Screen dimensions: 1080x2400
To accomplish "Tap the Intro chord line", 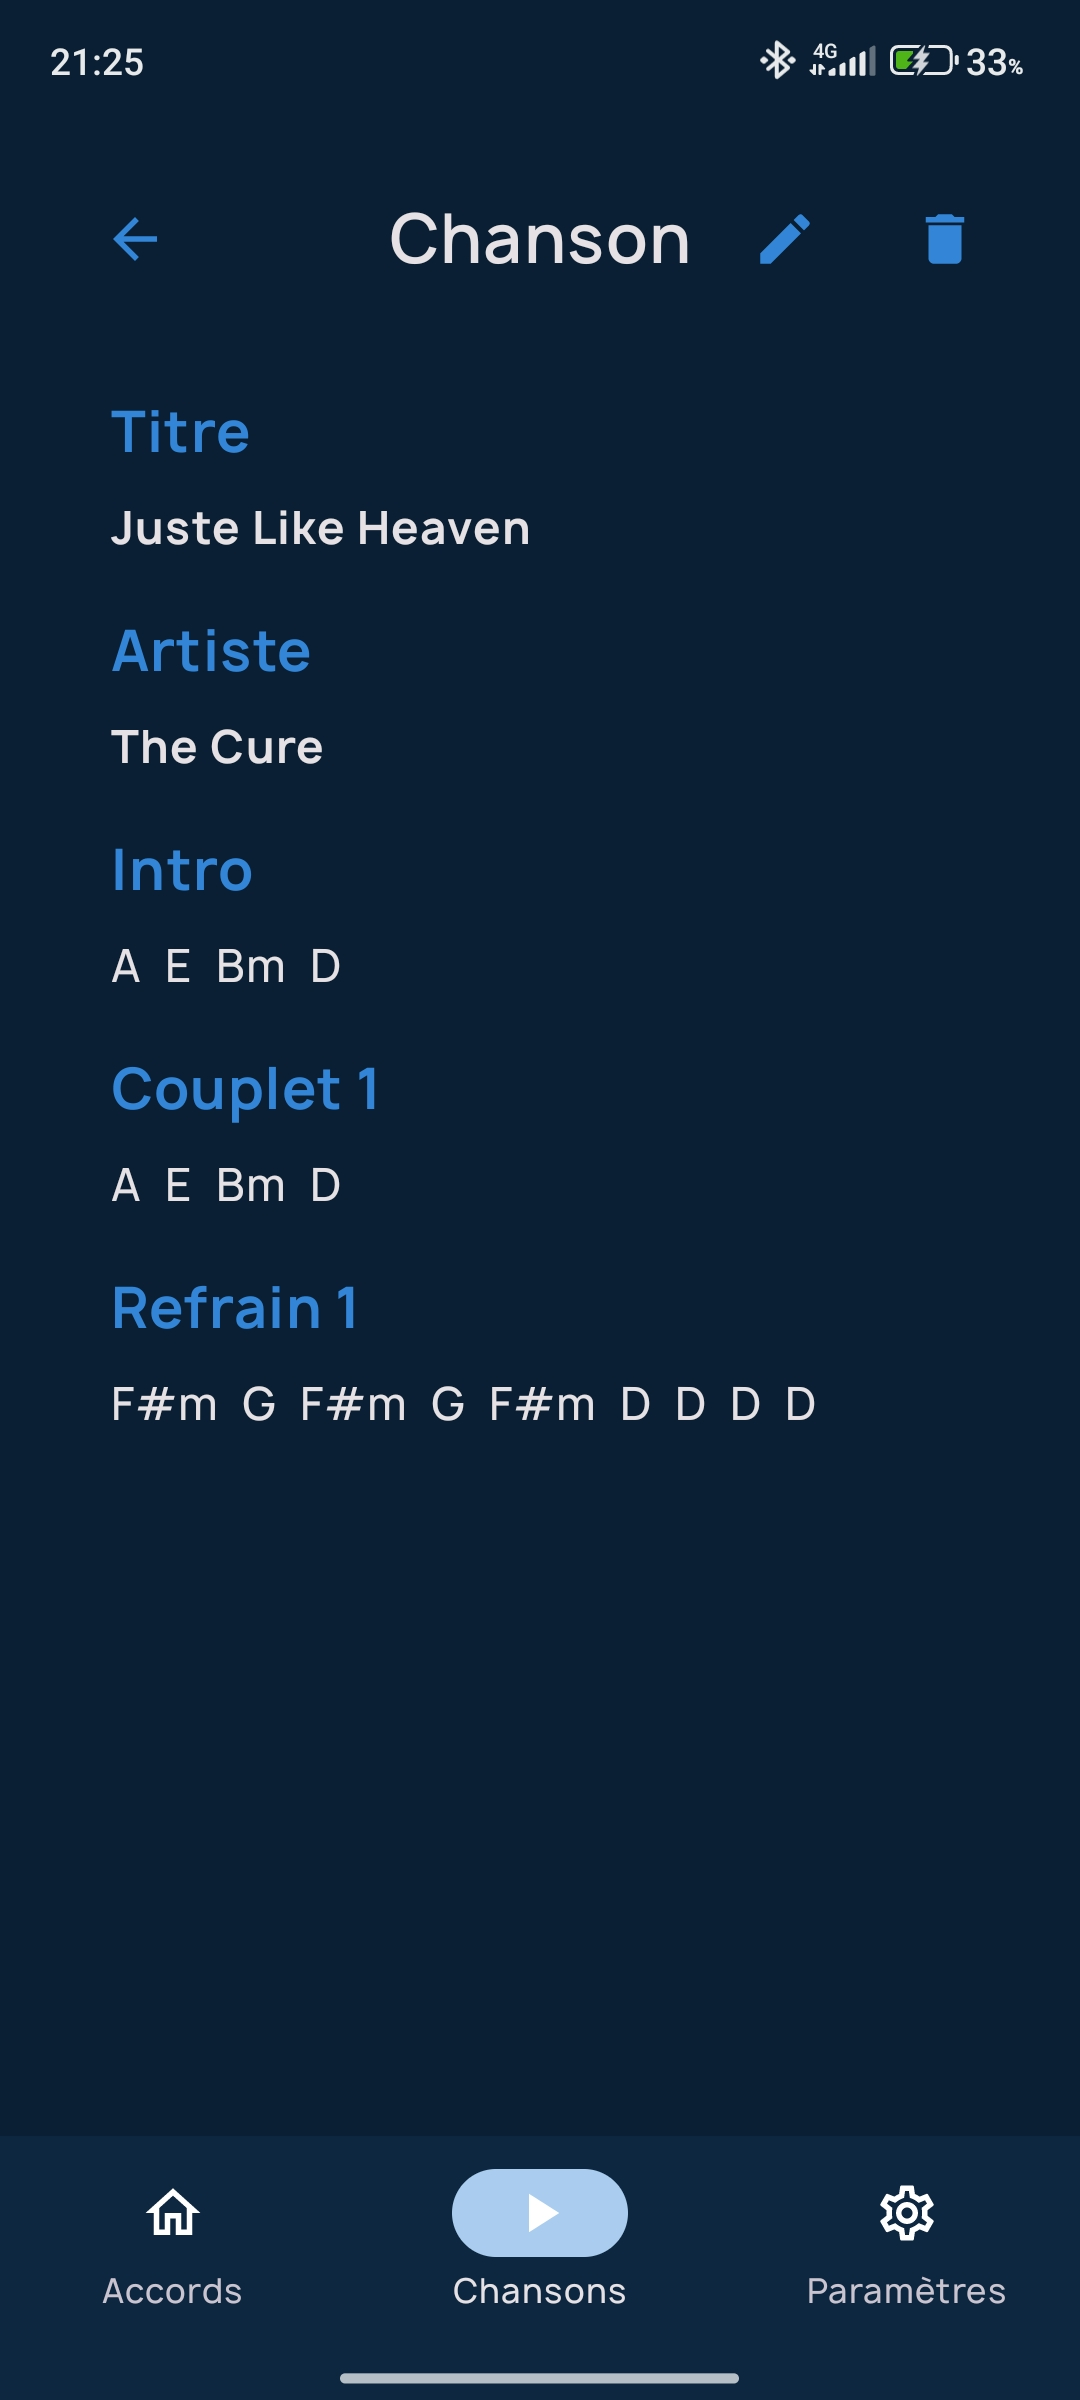I will (x=227, y=966).
